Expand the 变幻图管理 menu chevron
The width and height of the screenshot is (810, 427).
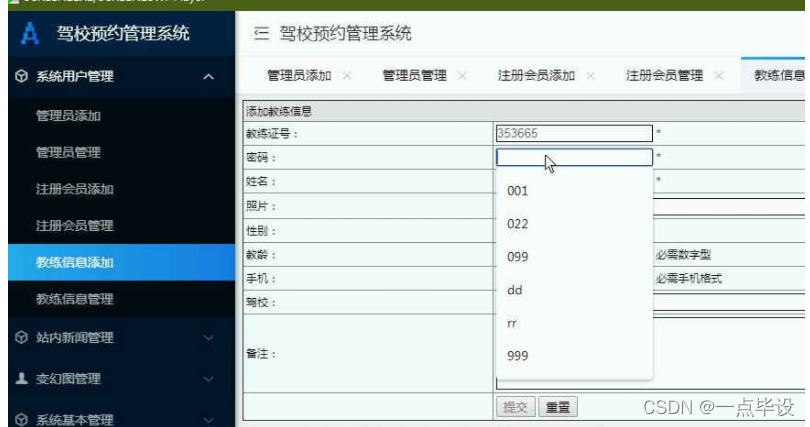pyautogui.click(x=208, y=379)
